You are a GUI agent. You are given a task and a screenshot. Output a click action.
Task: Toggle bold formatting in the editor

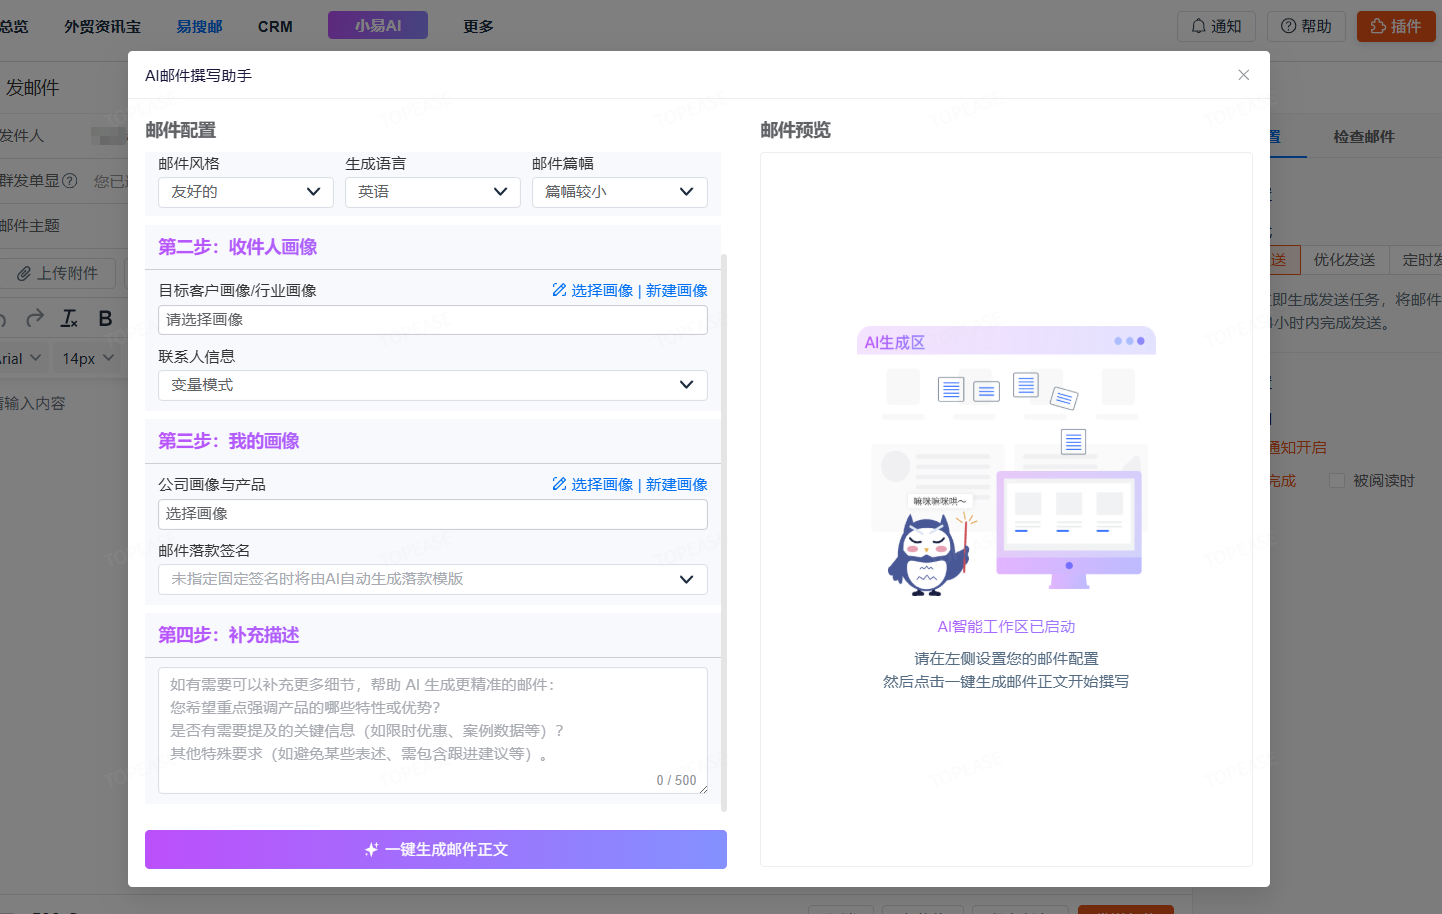click(104, 317)
